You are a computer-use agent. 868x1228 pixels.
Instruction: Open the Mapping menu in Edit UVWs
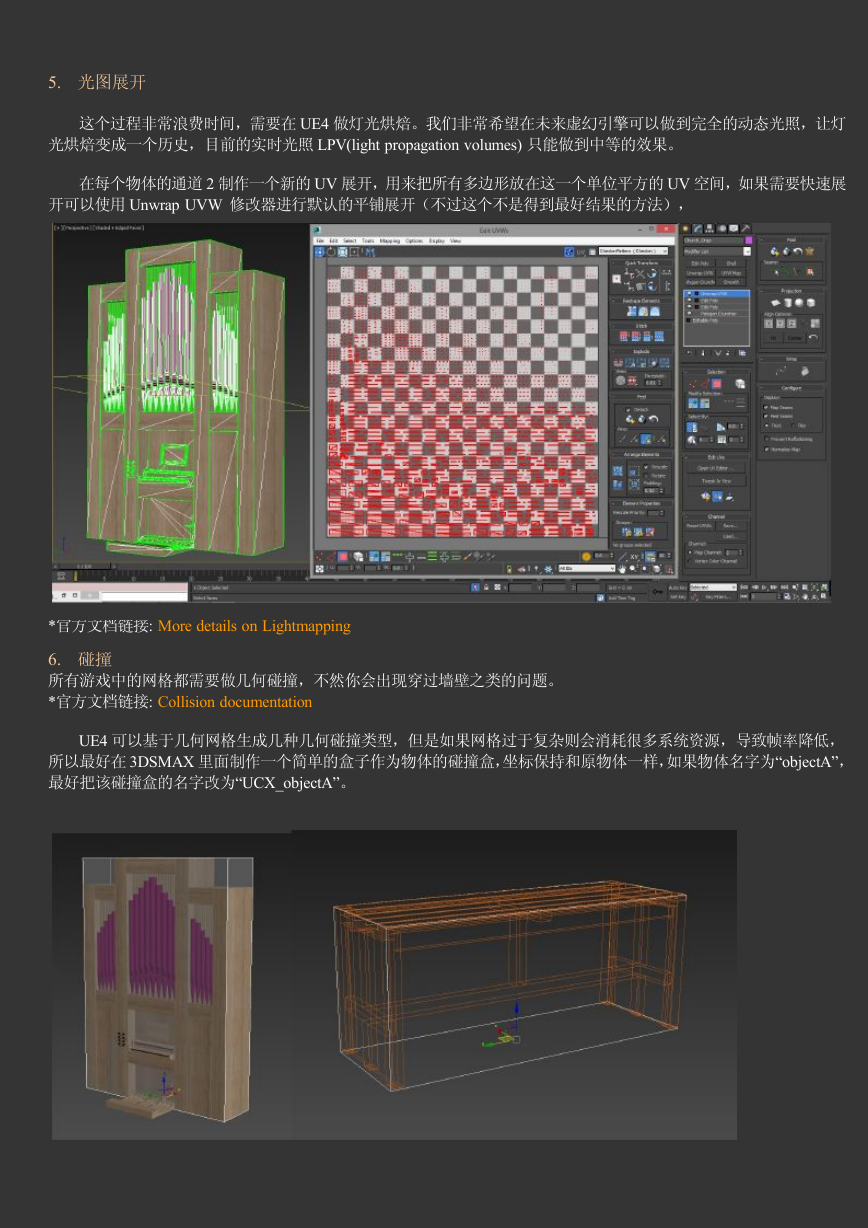[390, 241]
